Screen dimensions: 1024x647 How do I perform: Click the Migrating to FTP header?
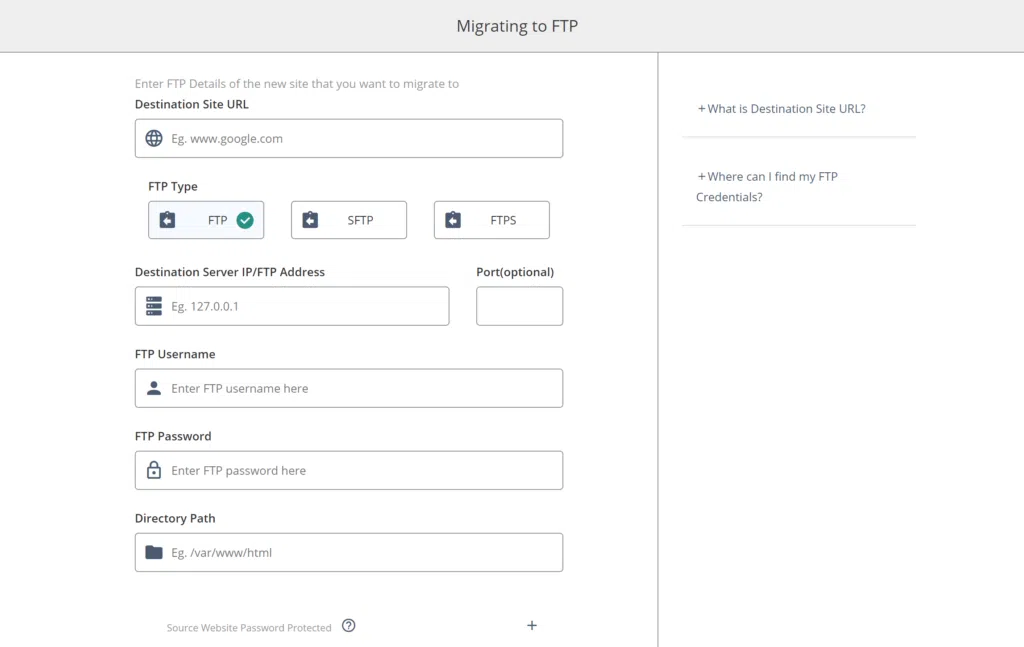tap(516, 26)
